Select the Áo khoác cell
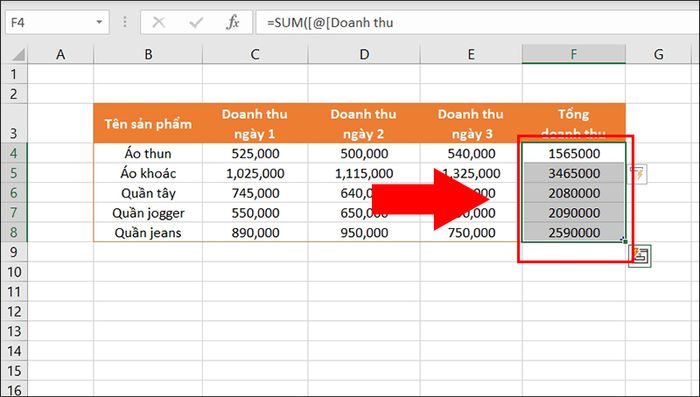The image size is (700, 397). [x=148, y=173]
